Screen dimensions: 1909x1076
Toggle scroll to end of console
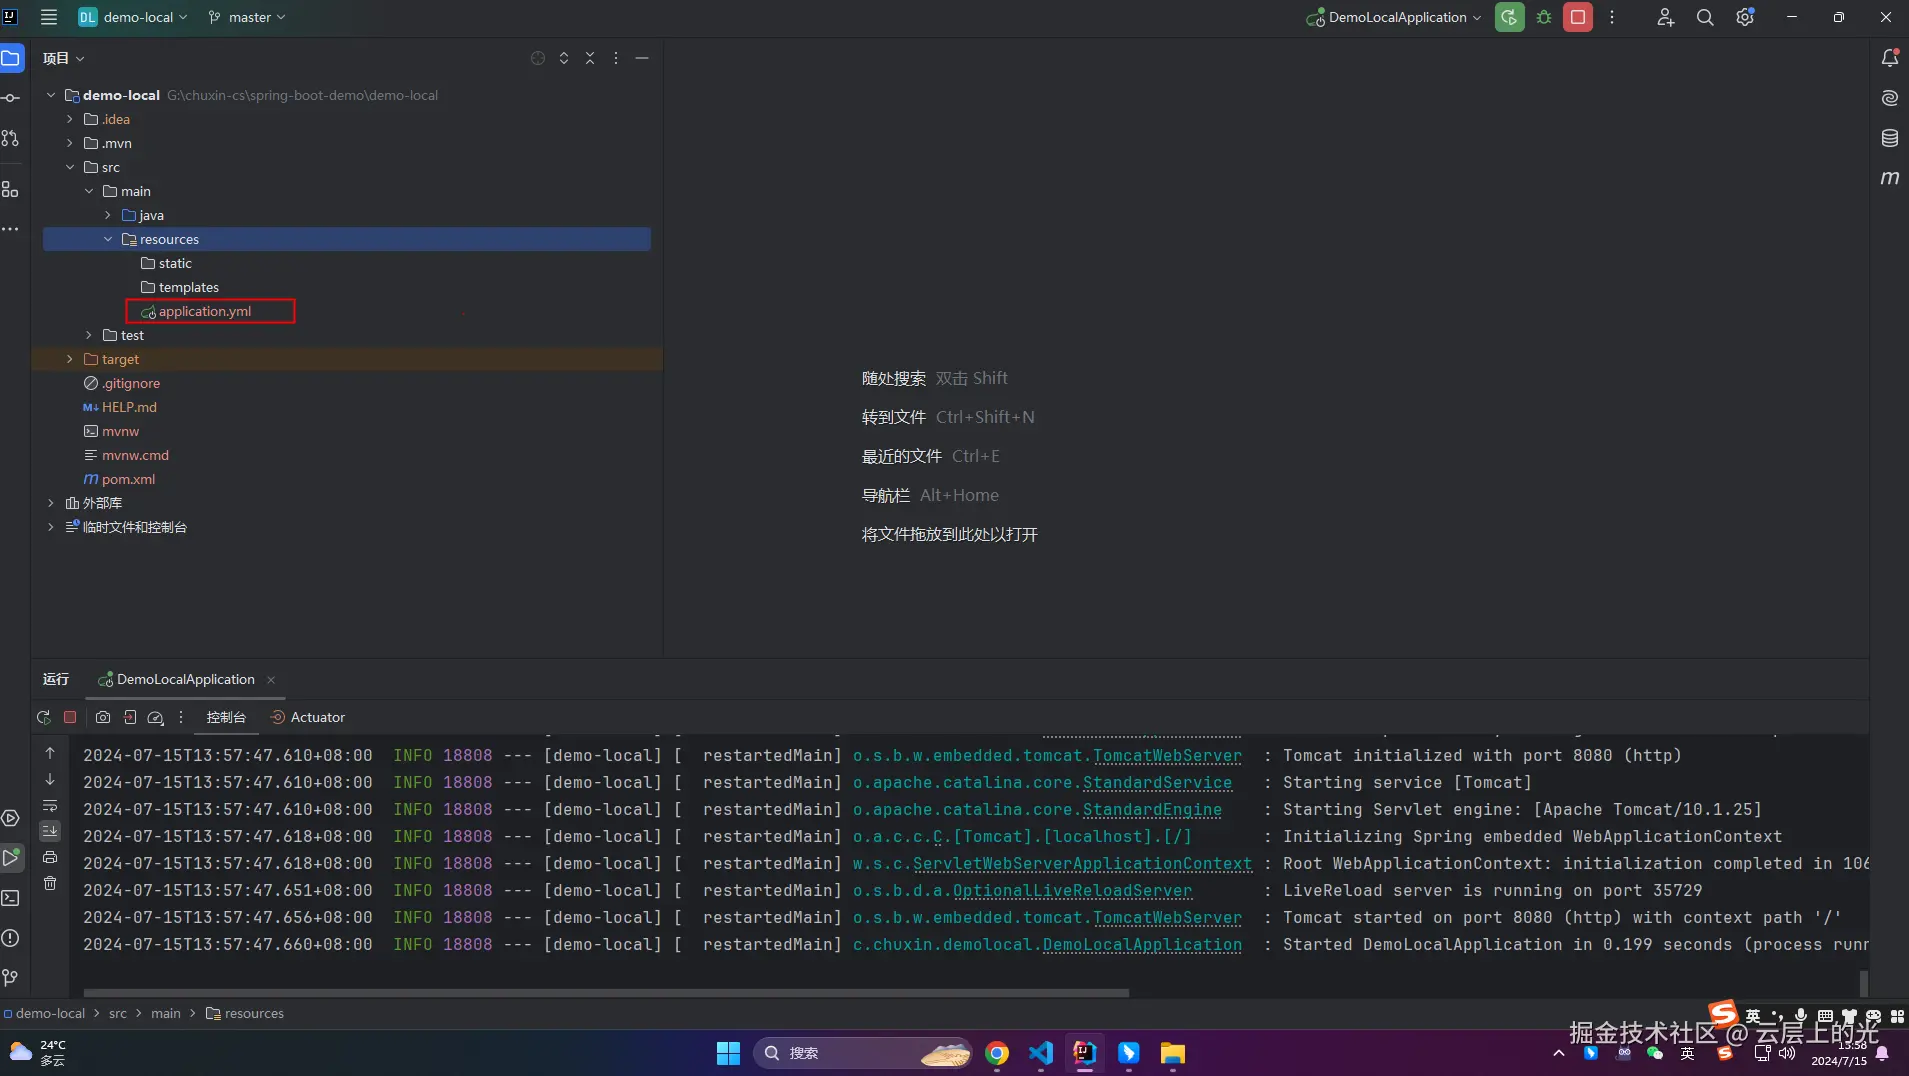coord(50,831)
